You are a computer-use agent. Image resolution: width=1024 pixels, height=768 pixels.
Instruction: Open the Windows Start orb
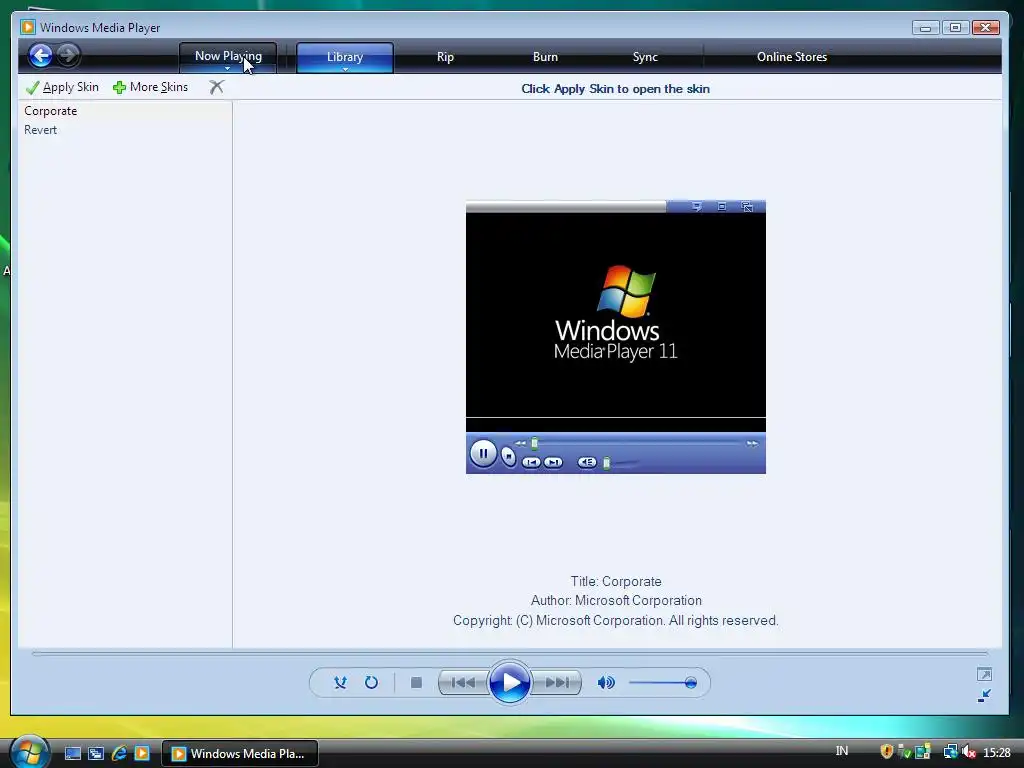29,753
